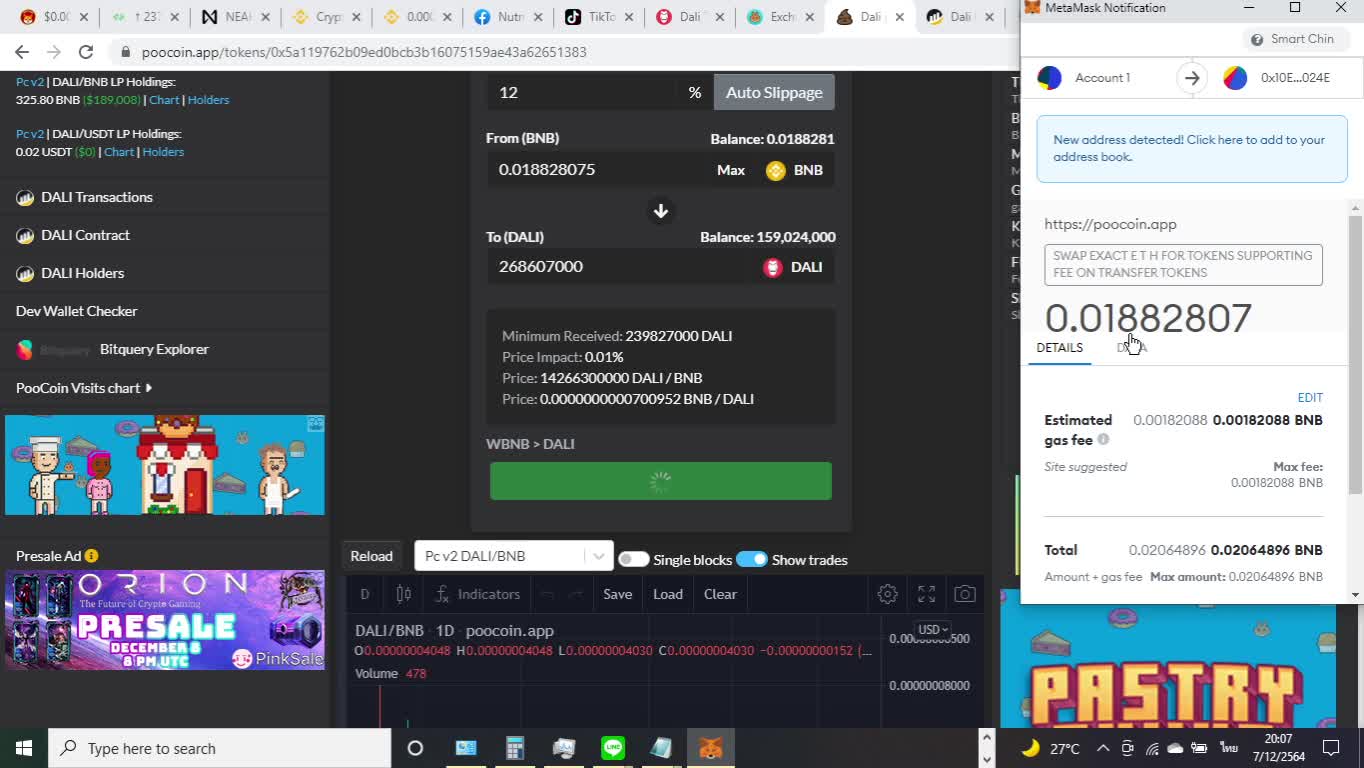1364x768 pixels.
Task: Click browser back arrow
Action: coord(22,52)
